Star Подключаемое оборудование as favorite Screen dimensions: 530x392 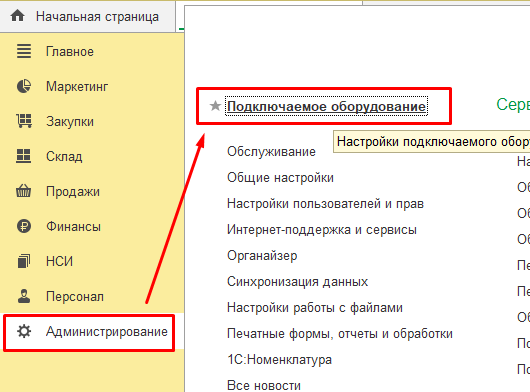coord(215,106)
